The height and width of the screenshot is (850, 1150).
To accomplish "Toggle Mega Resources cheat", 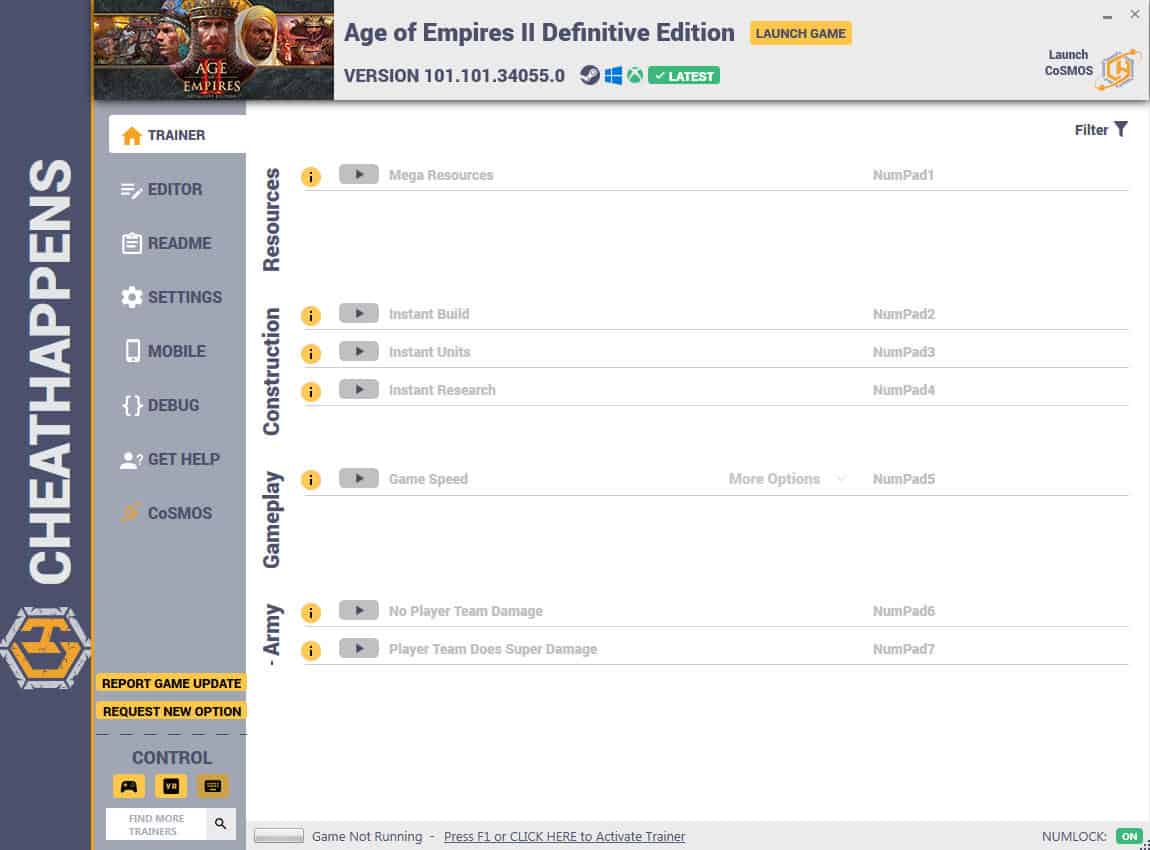I will [x=359, y=175].
